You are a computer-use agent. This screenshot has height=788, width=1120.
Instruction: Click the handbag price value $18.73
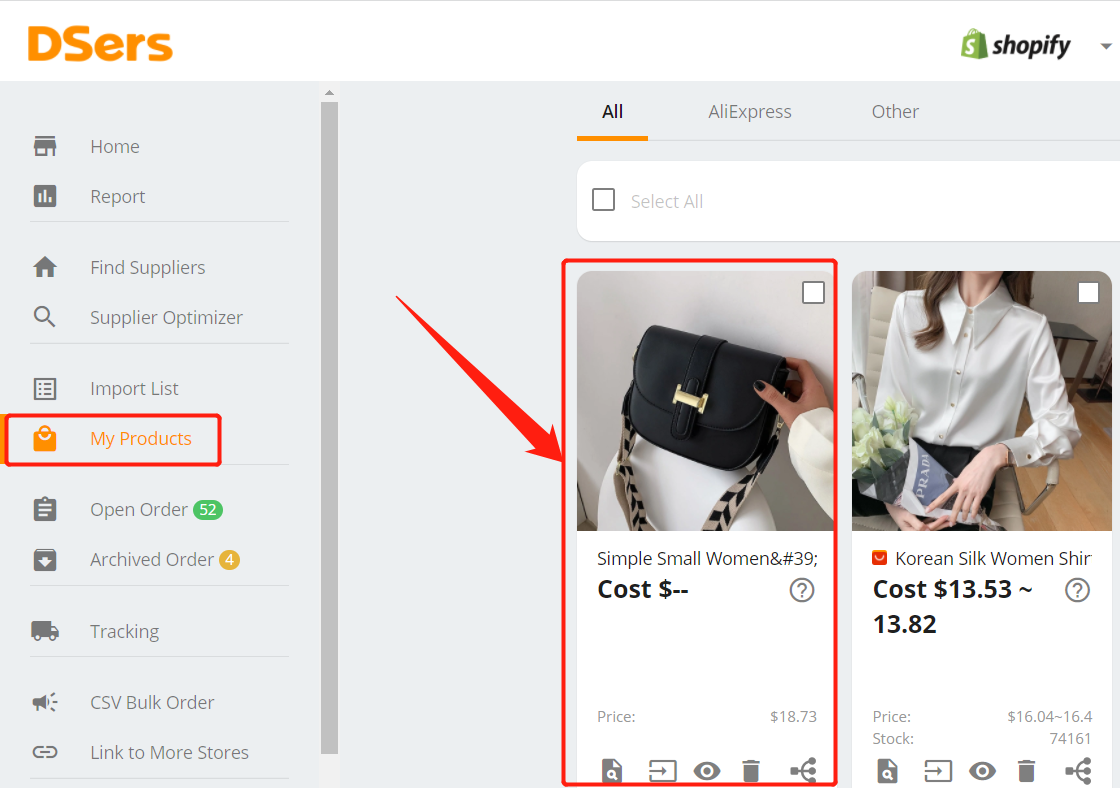(x=793, y=717)
